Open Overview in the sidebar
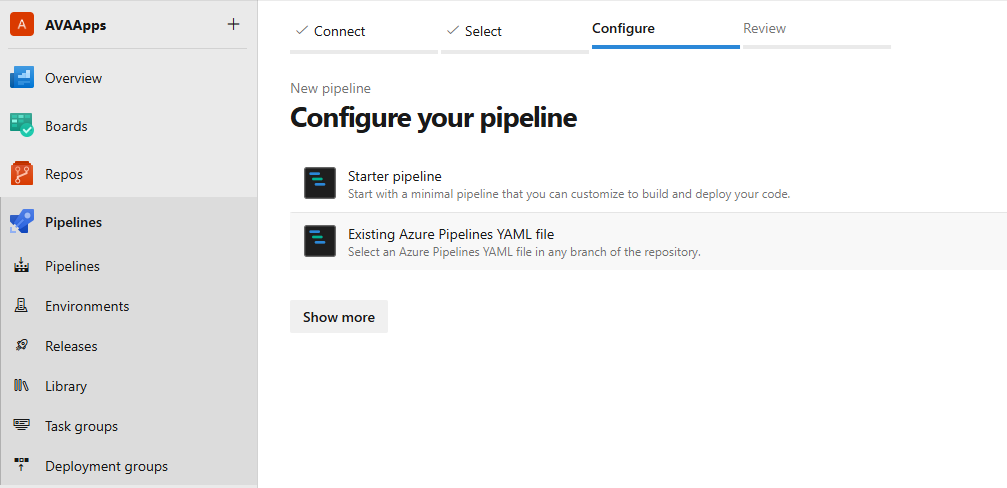Viewport: 1007px width, 488px height. pyautogui.click(x=73, y=78)
